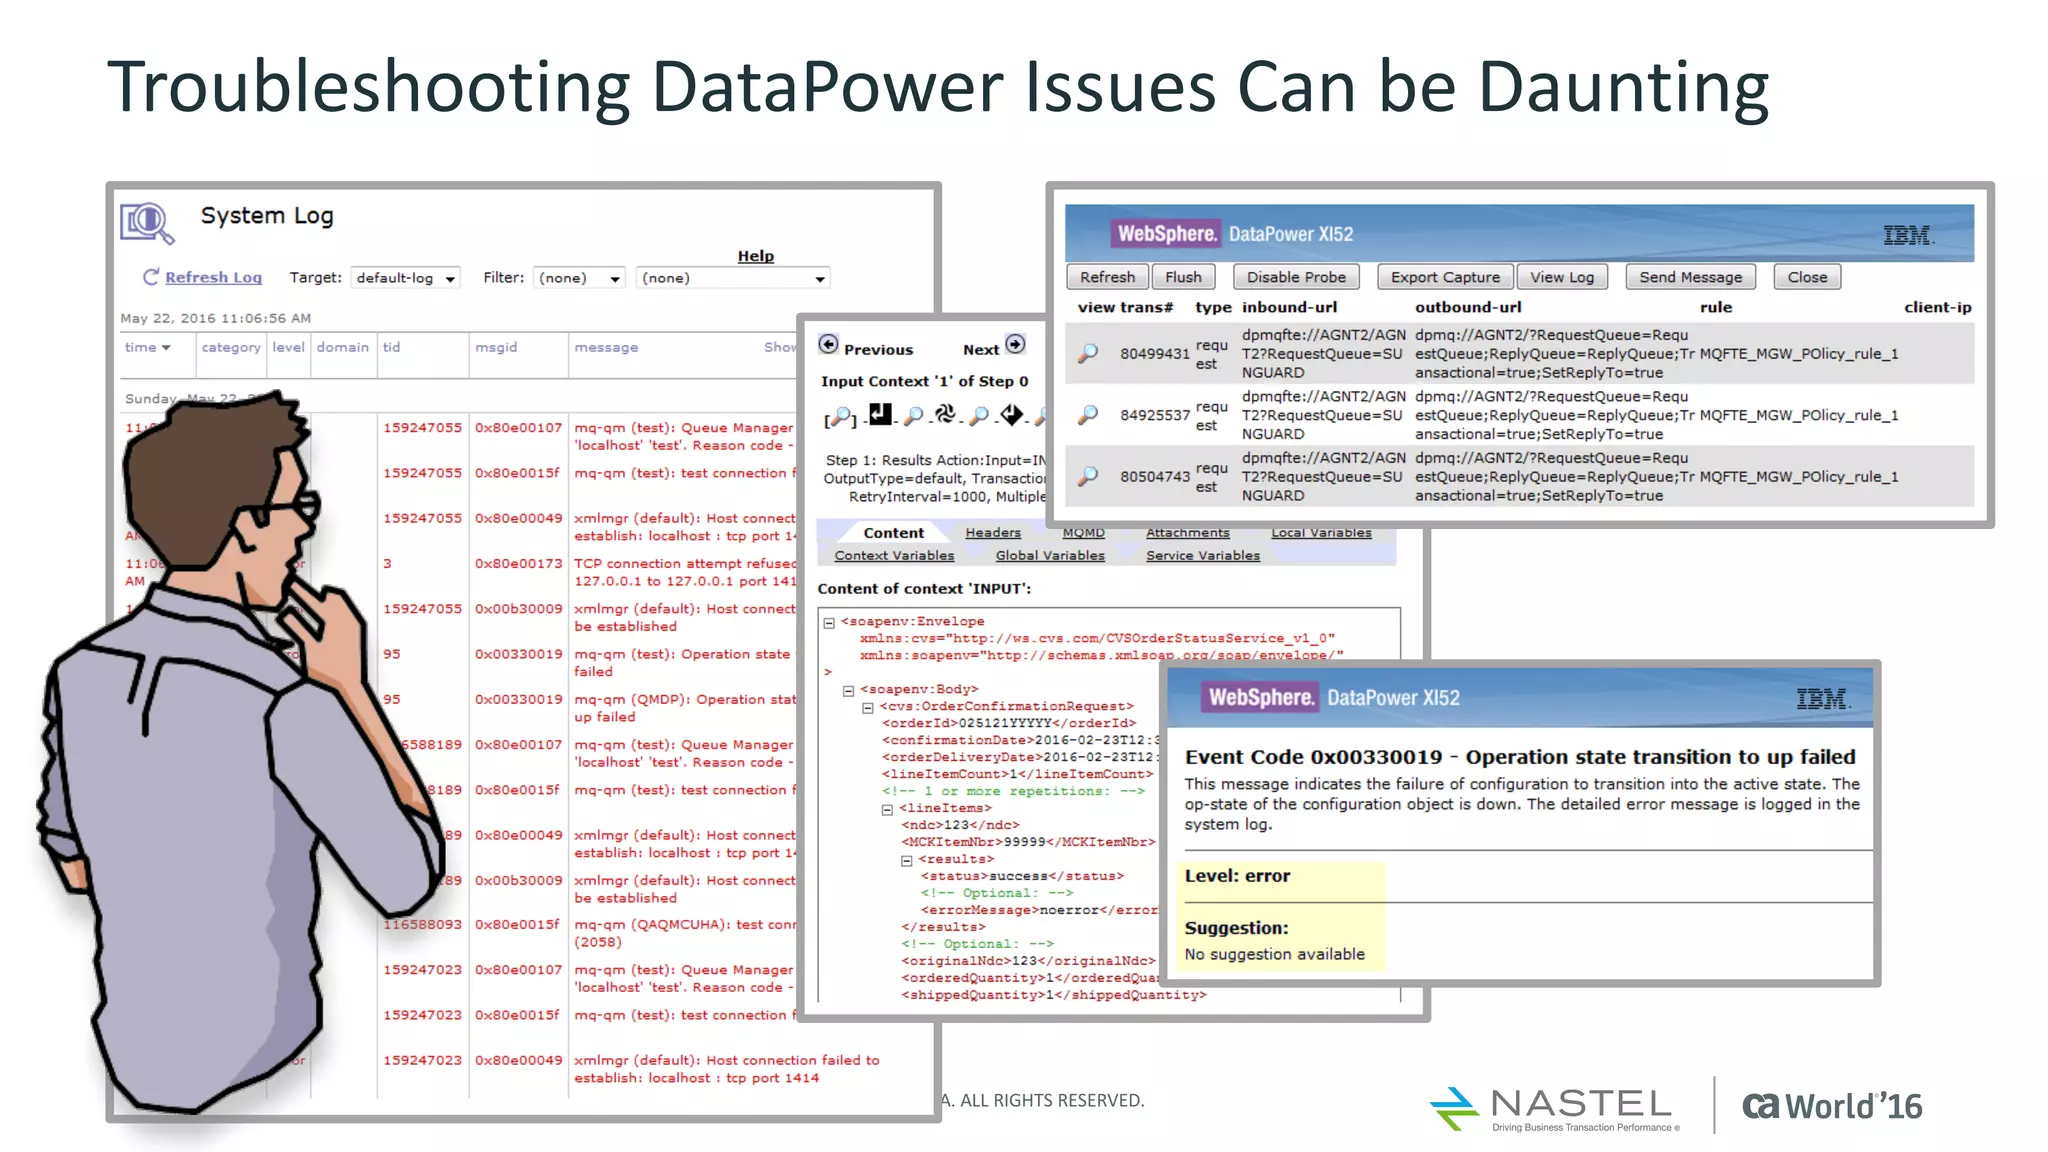Image resolution: width=2048 pixels, height=1152 pixels.
Task: Click the Event Code 0x00330019 heading
Action: (x=1520, y=757)
